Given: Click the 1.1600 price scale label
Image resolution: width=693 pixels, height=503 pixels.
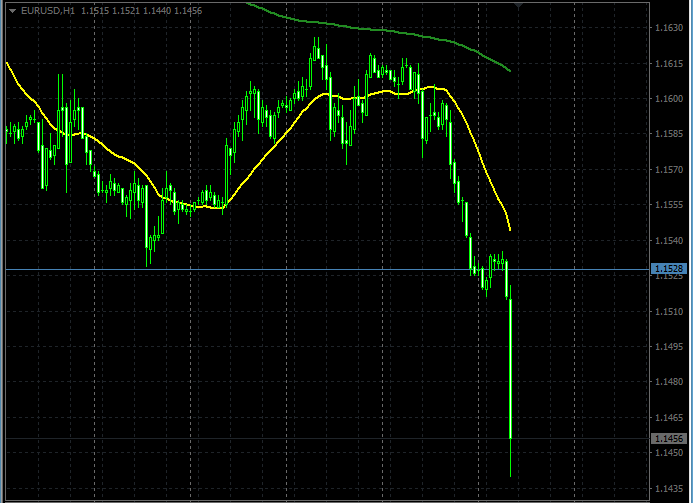Looking at the screenshot, I should point(669,99).
